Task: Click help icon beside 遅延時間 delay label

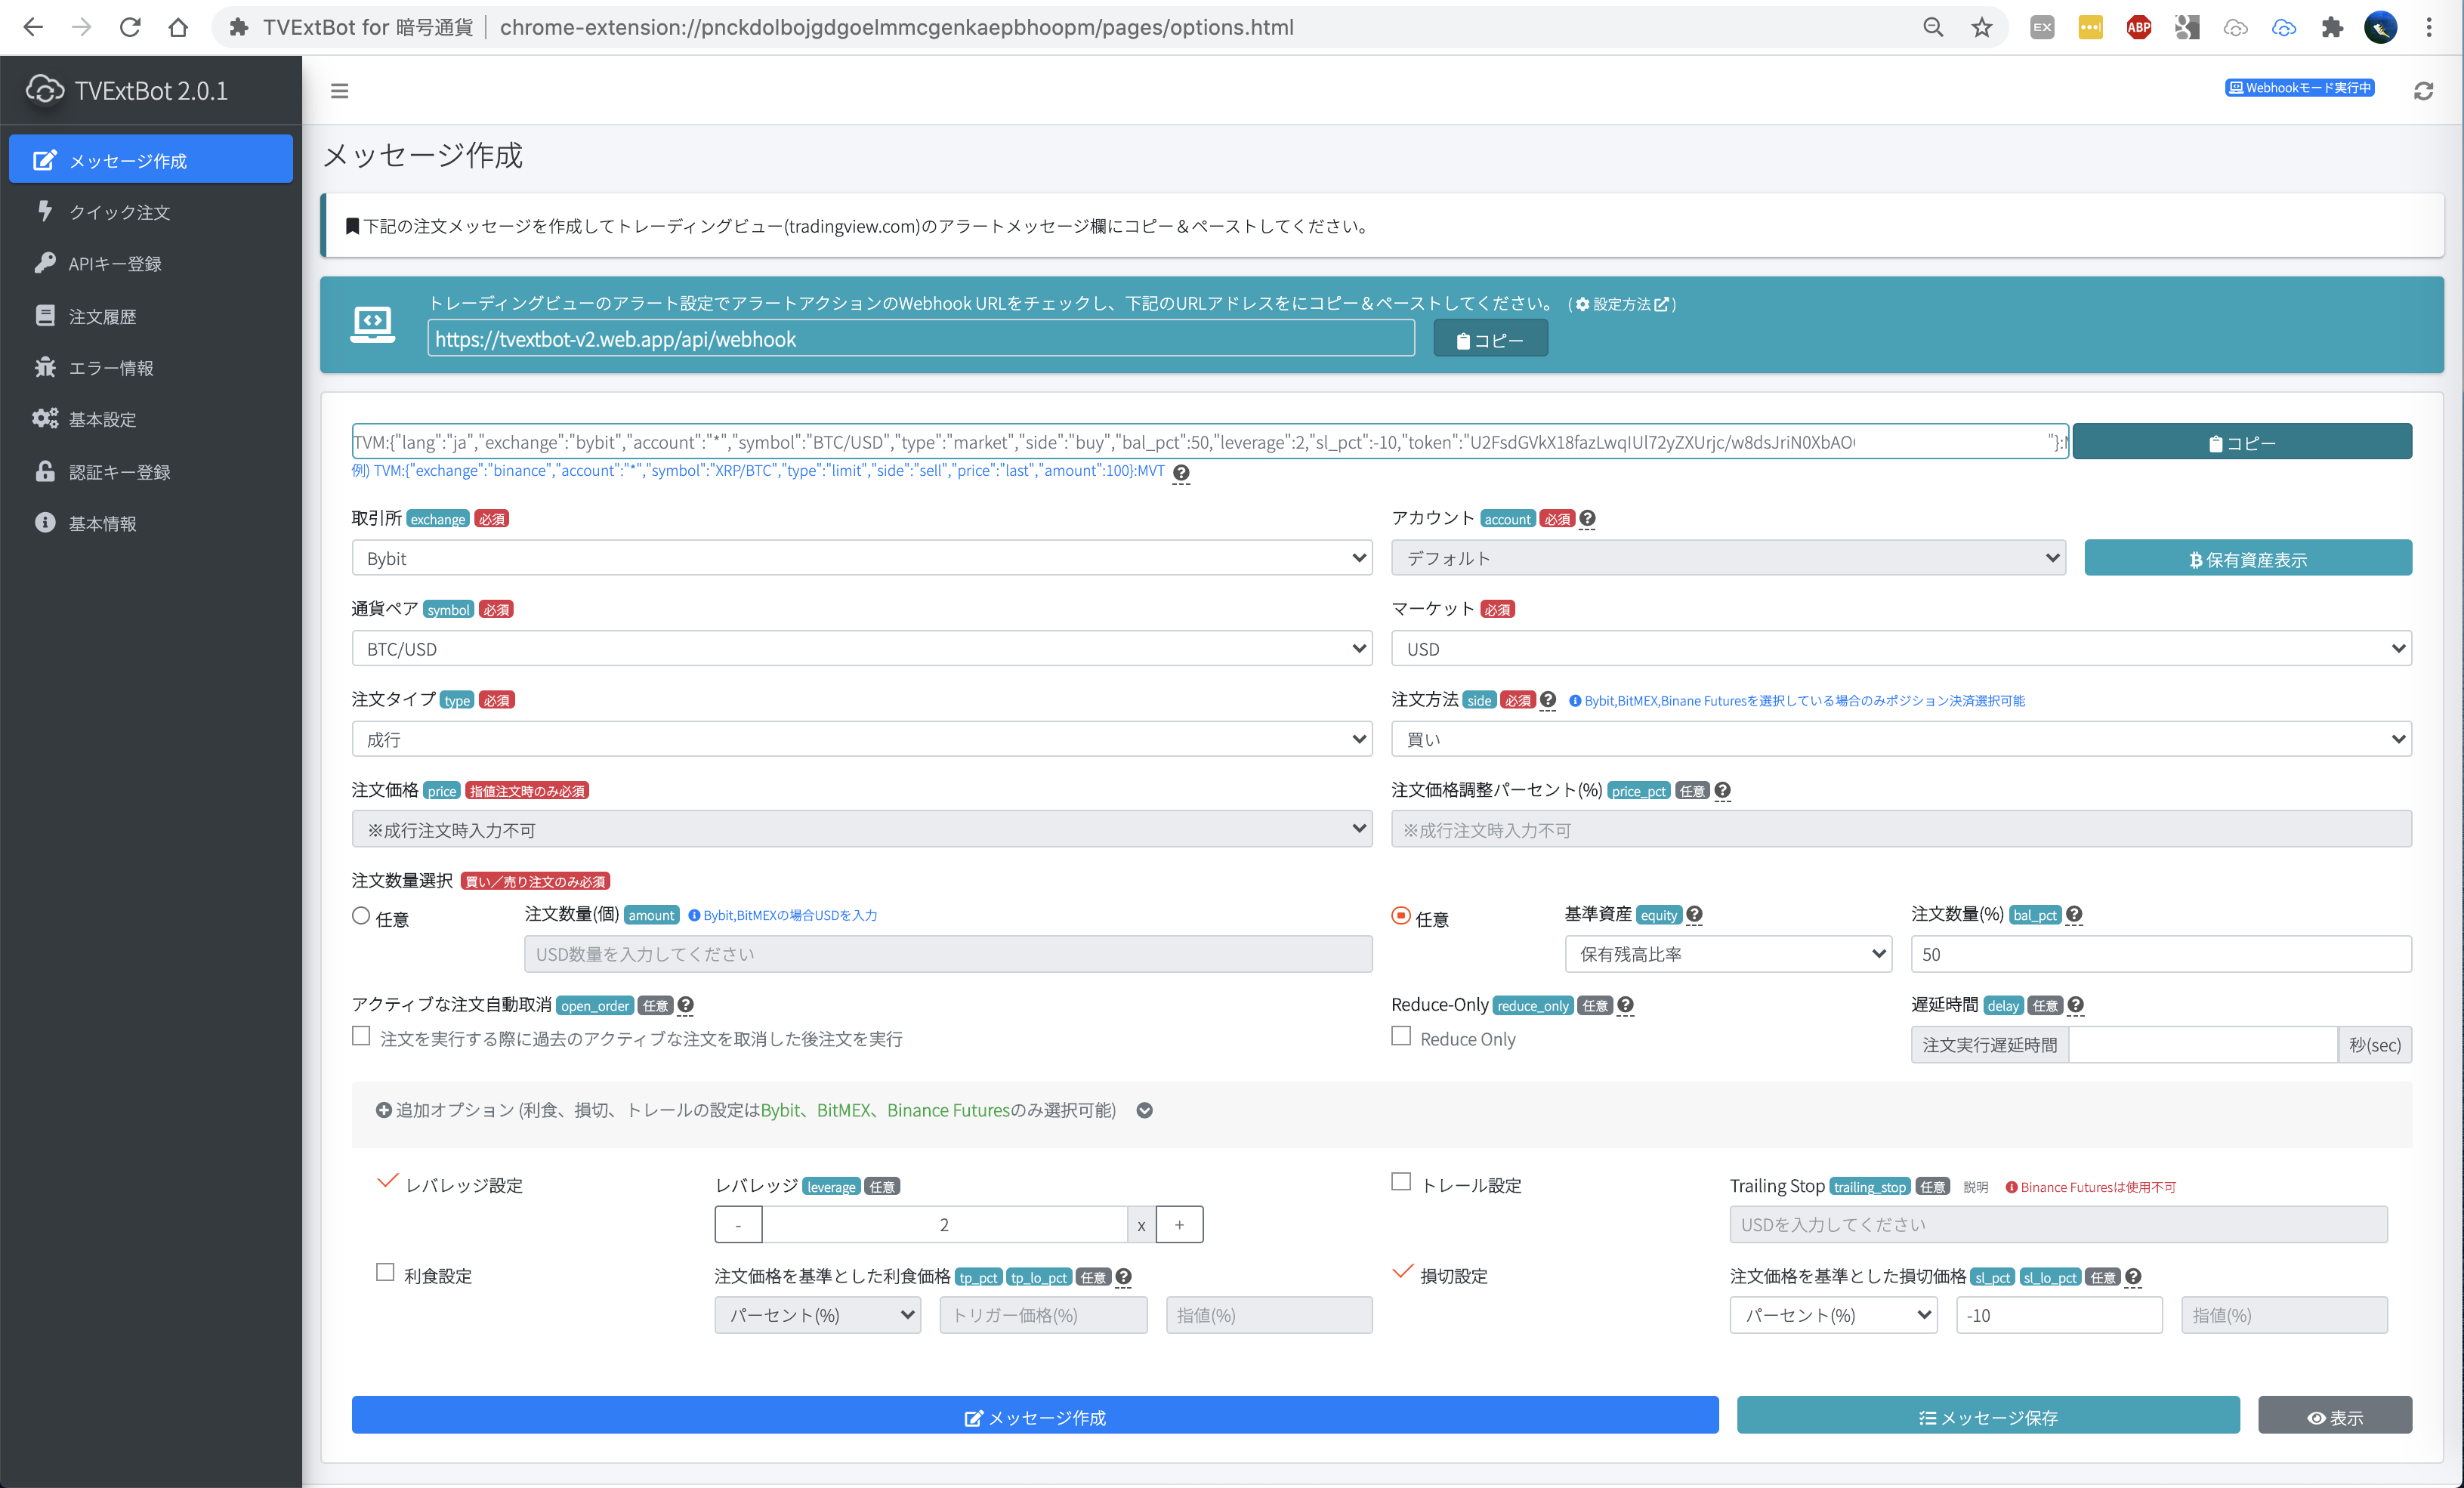Action: 2075,1005
